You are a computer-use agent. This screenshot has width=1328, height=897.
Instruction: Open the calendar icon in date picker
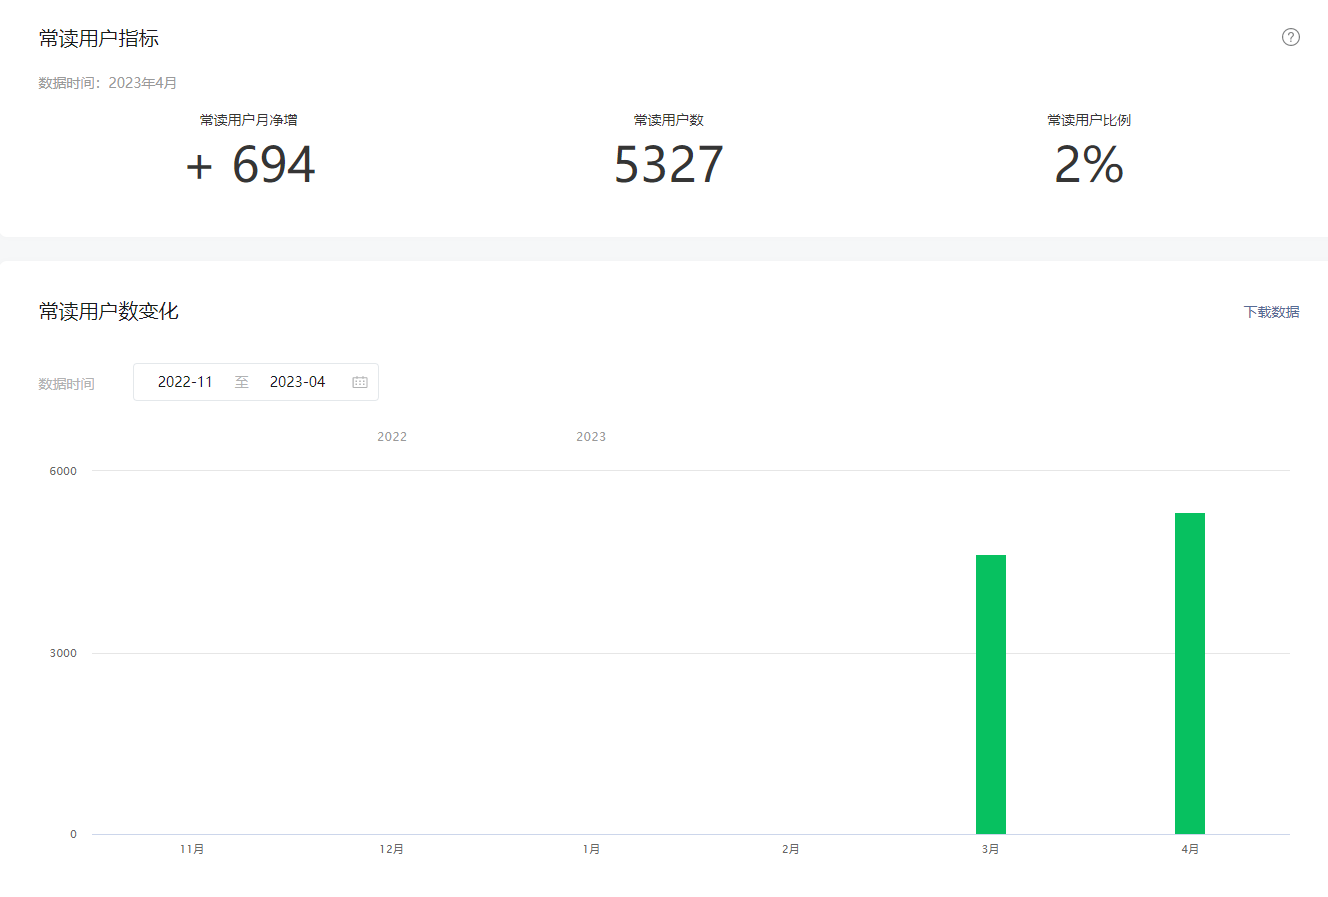coord(360,382)
